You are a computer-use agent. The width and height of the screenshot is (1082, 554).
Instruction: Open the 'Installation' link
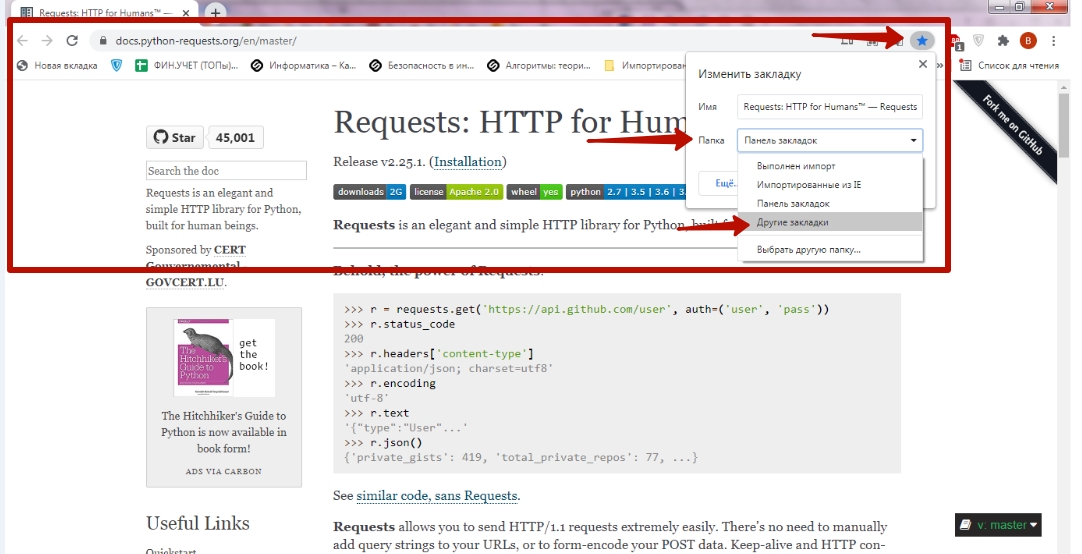[467, 162]
